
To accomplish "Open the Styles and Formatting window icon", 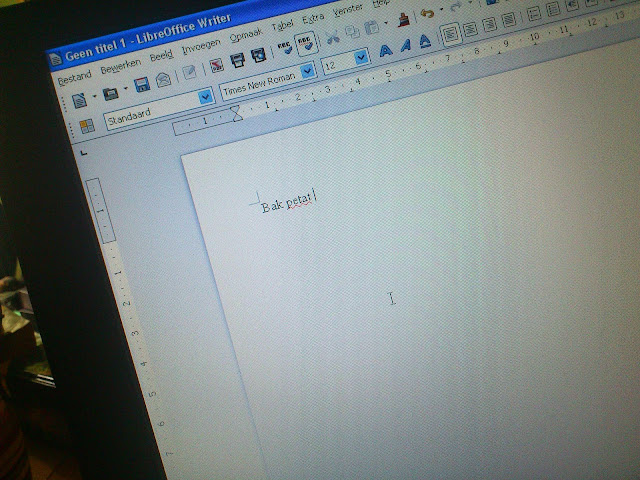I will pyautogui.click(x=87, y=127).
